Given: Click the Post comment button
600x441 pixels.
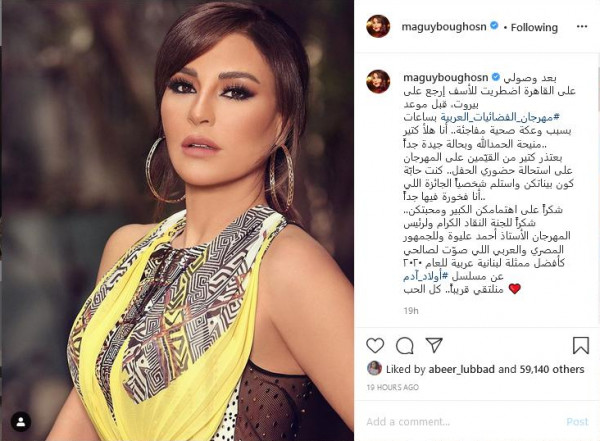Looking at the screenshot, I should 577,421.
